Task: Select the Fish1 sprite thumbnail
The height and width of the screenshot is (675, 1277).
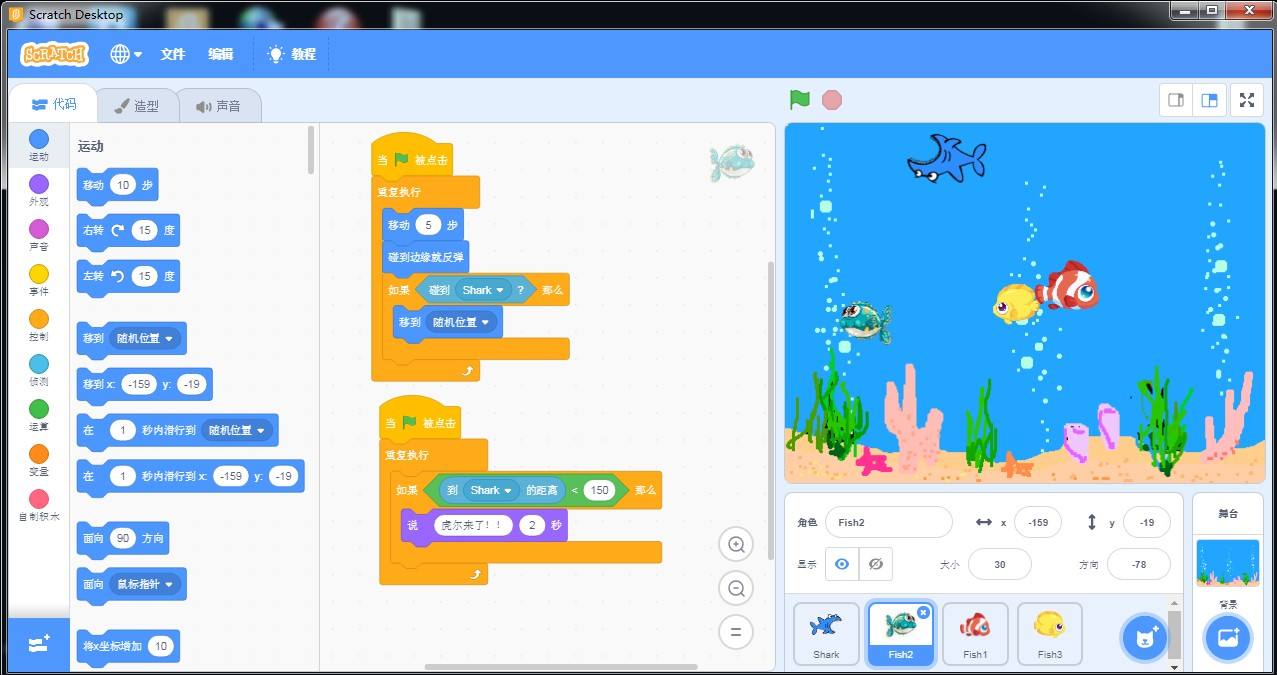Action: point(975,635)
